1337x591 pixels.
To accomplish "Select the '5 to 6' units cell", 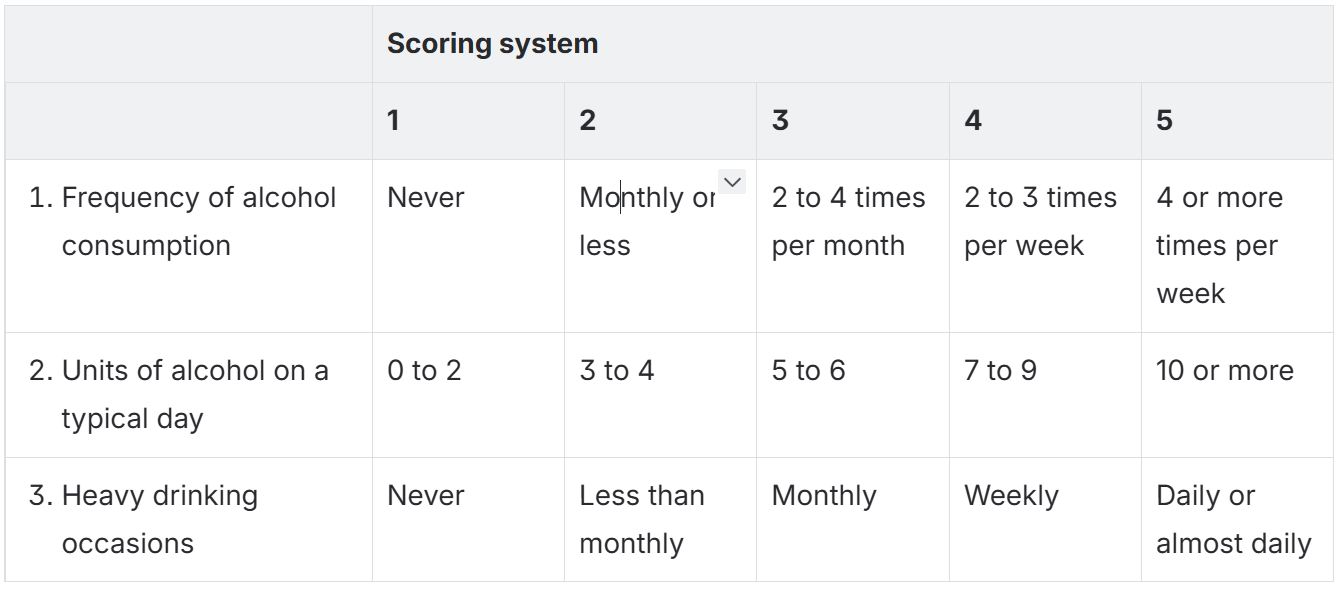I will tap(808, 371).
